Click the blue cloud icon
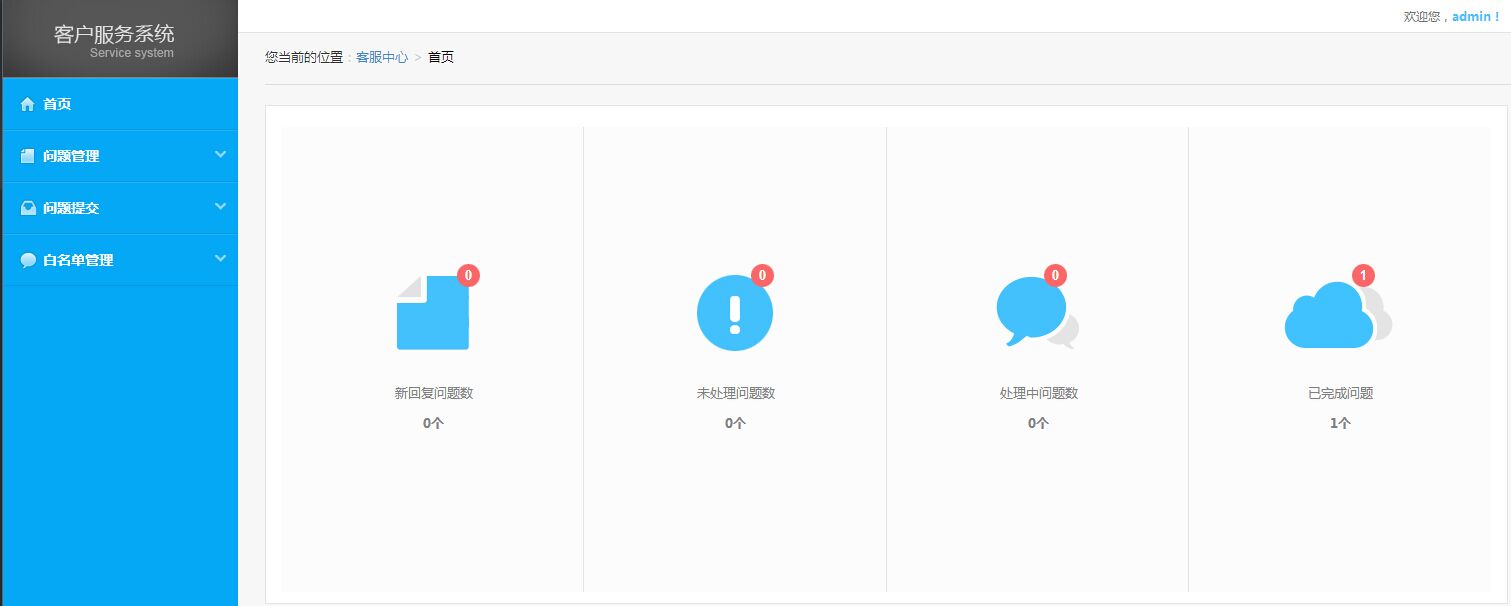 1330,317
